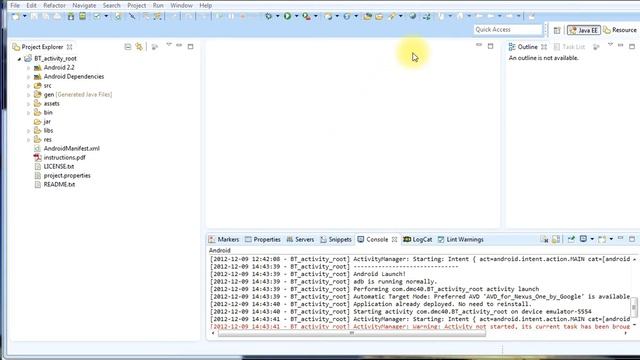Open the Refactor menu
Screen dimensions: 640x360
coord(54,5)
